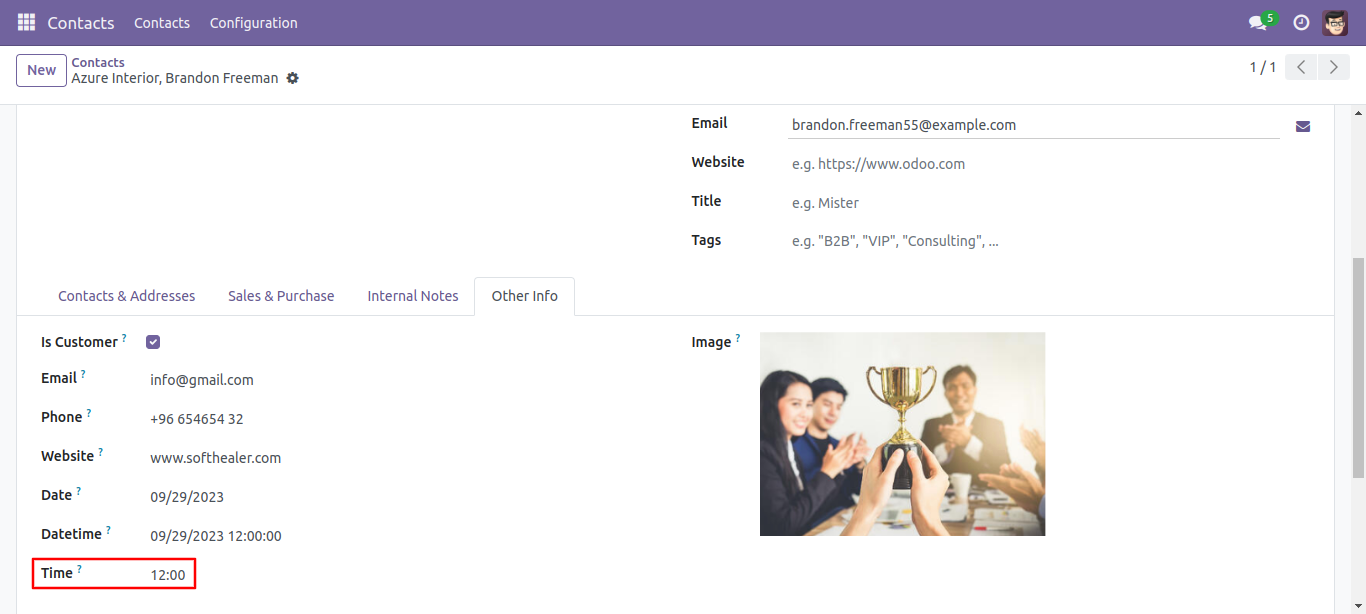Edit the www.softhealer.com website field
1366x614 pixels.
pyautogui.click(x=216, y=458)
